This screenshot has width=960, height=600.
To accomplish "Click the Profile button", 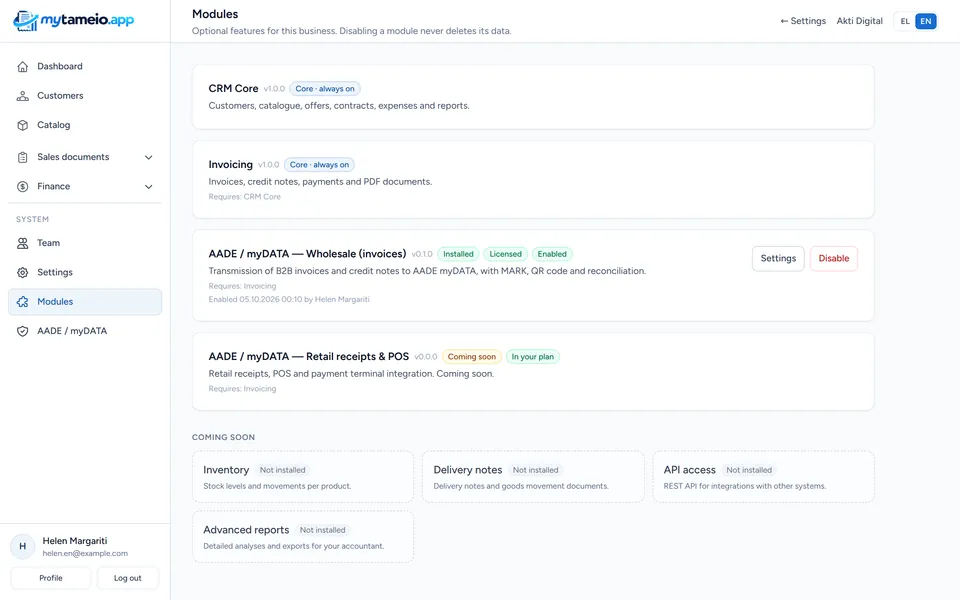I will pos(51,578).
